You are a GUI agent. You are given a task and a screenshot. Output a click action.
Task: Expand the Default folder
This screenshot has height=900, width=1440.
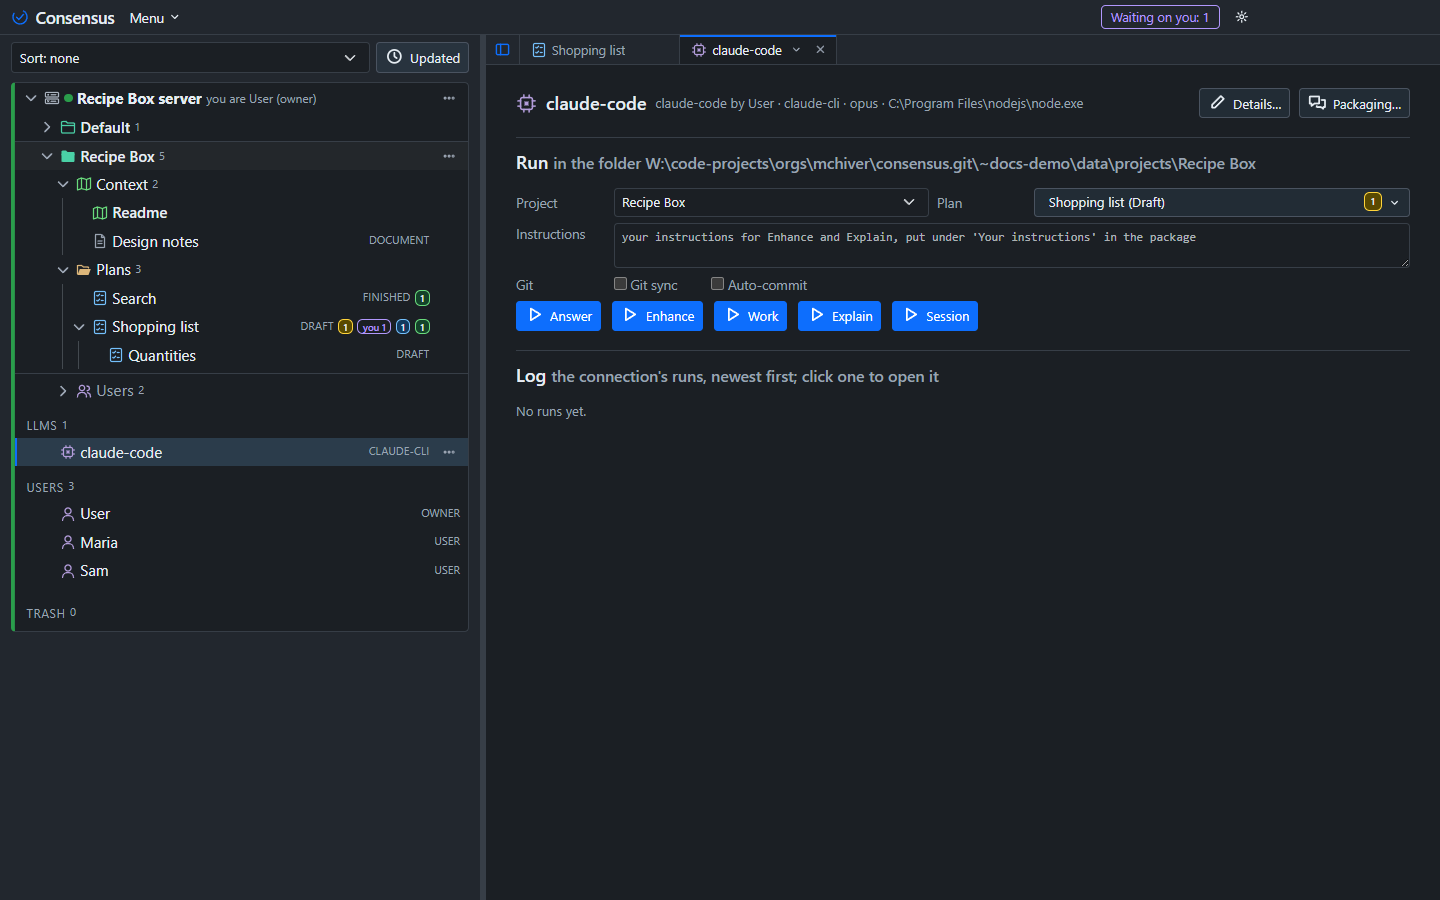(47, 127)
